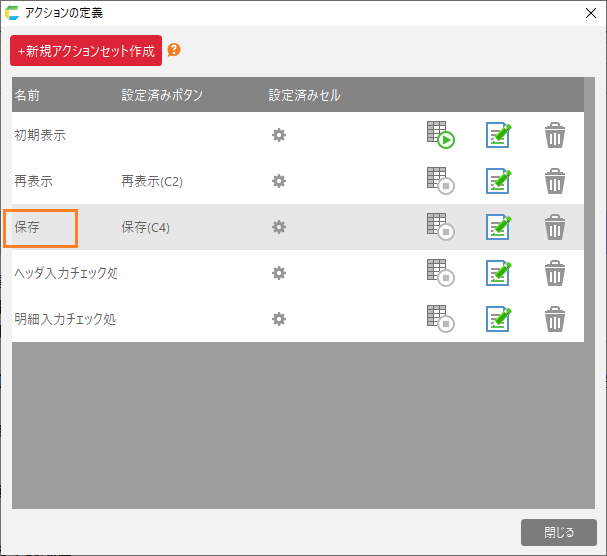Edit the ヘッダ入力チェック action set
The width and height of the screenshot is (607, 556).
click(x=498, y=273)
